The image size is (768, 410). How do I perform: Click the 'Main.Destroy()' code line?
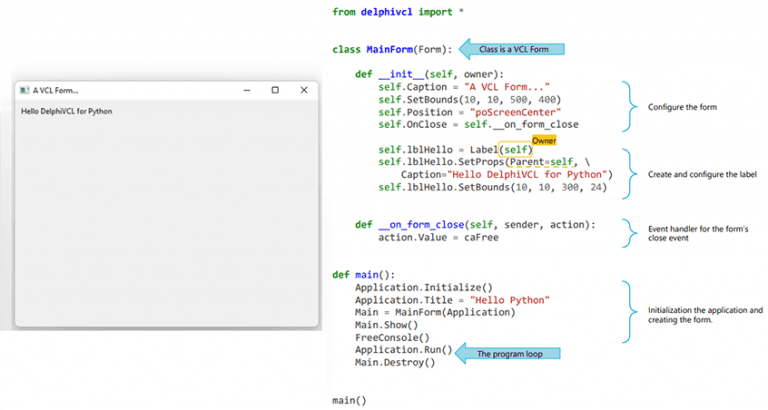[395, 362]
